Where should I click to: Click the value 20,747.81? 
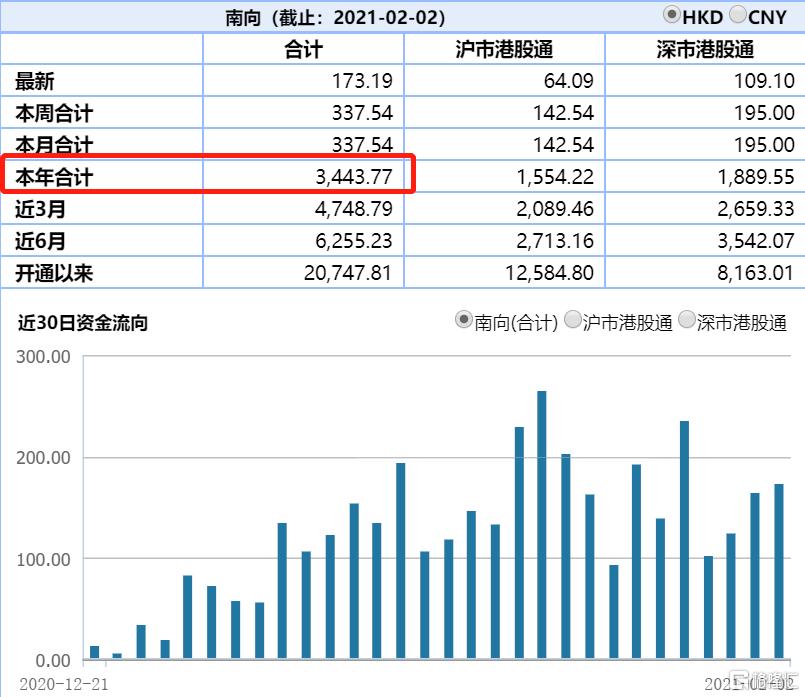point(348,273)
